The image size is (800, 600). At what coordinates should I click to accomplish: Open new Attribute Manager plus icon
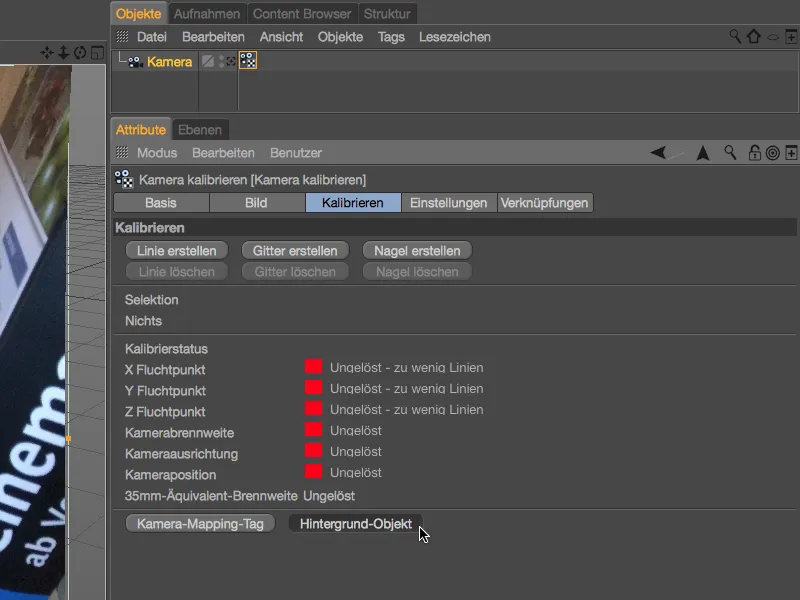tap(791, 153)
